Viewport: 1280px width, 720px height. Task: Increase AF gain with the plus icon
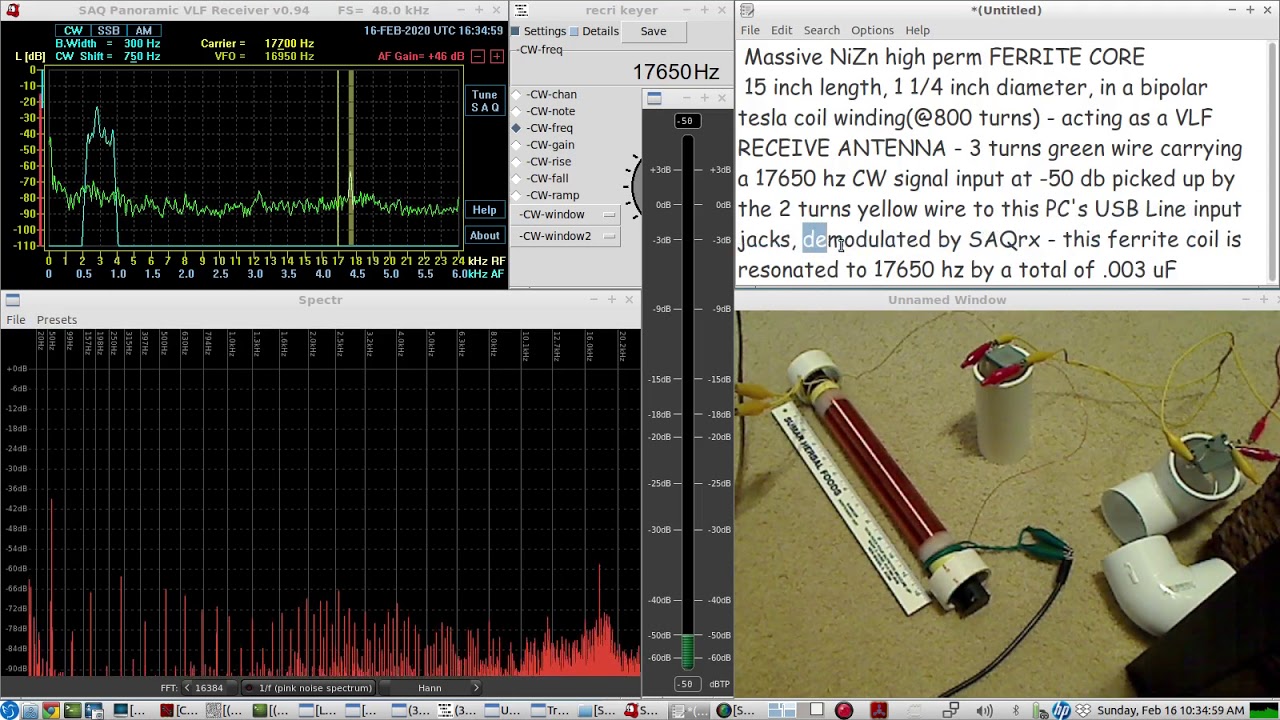496,56
